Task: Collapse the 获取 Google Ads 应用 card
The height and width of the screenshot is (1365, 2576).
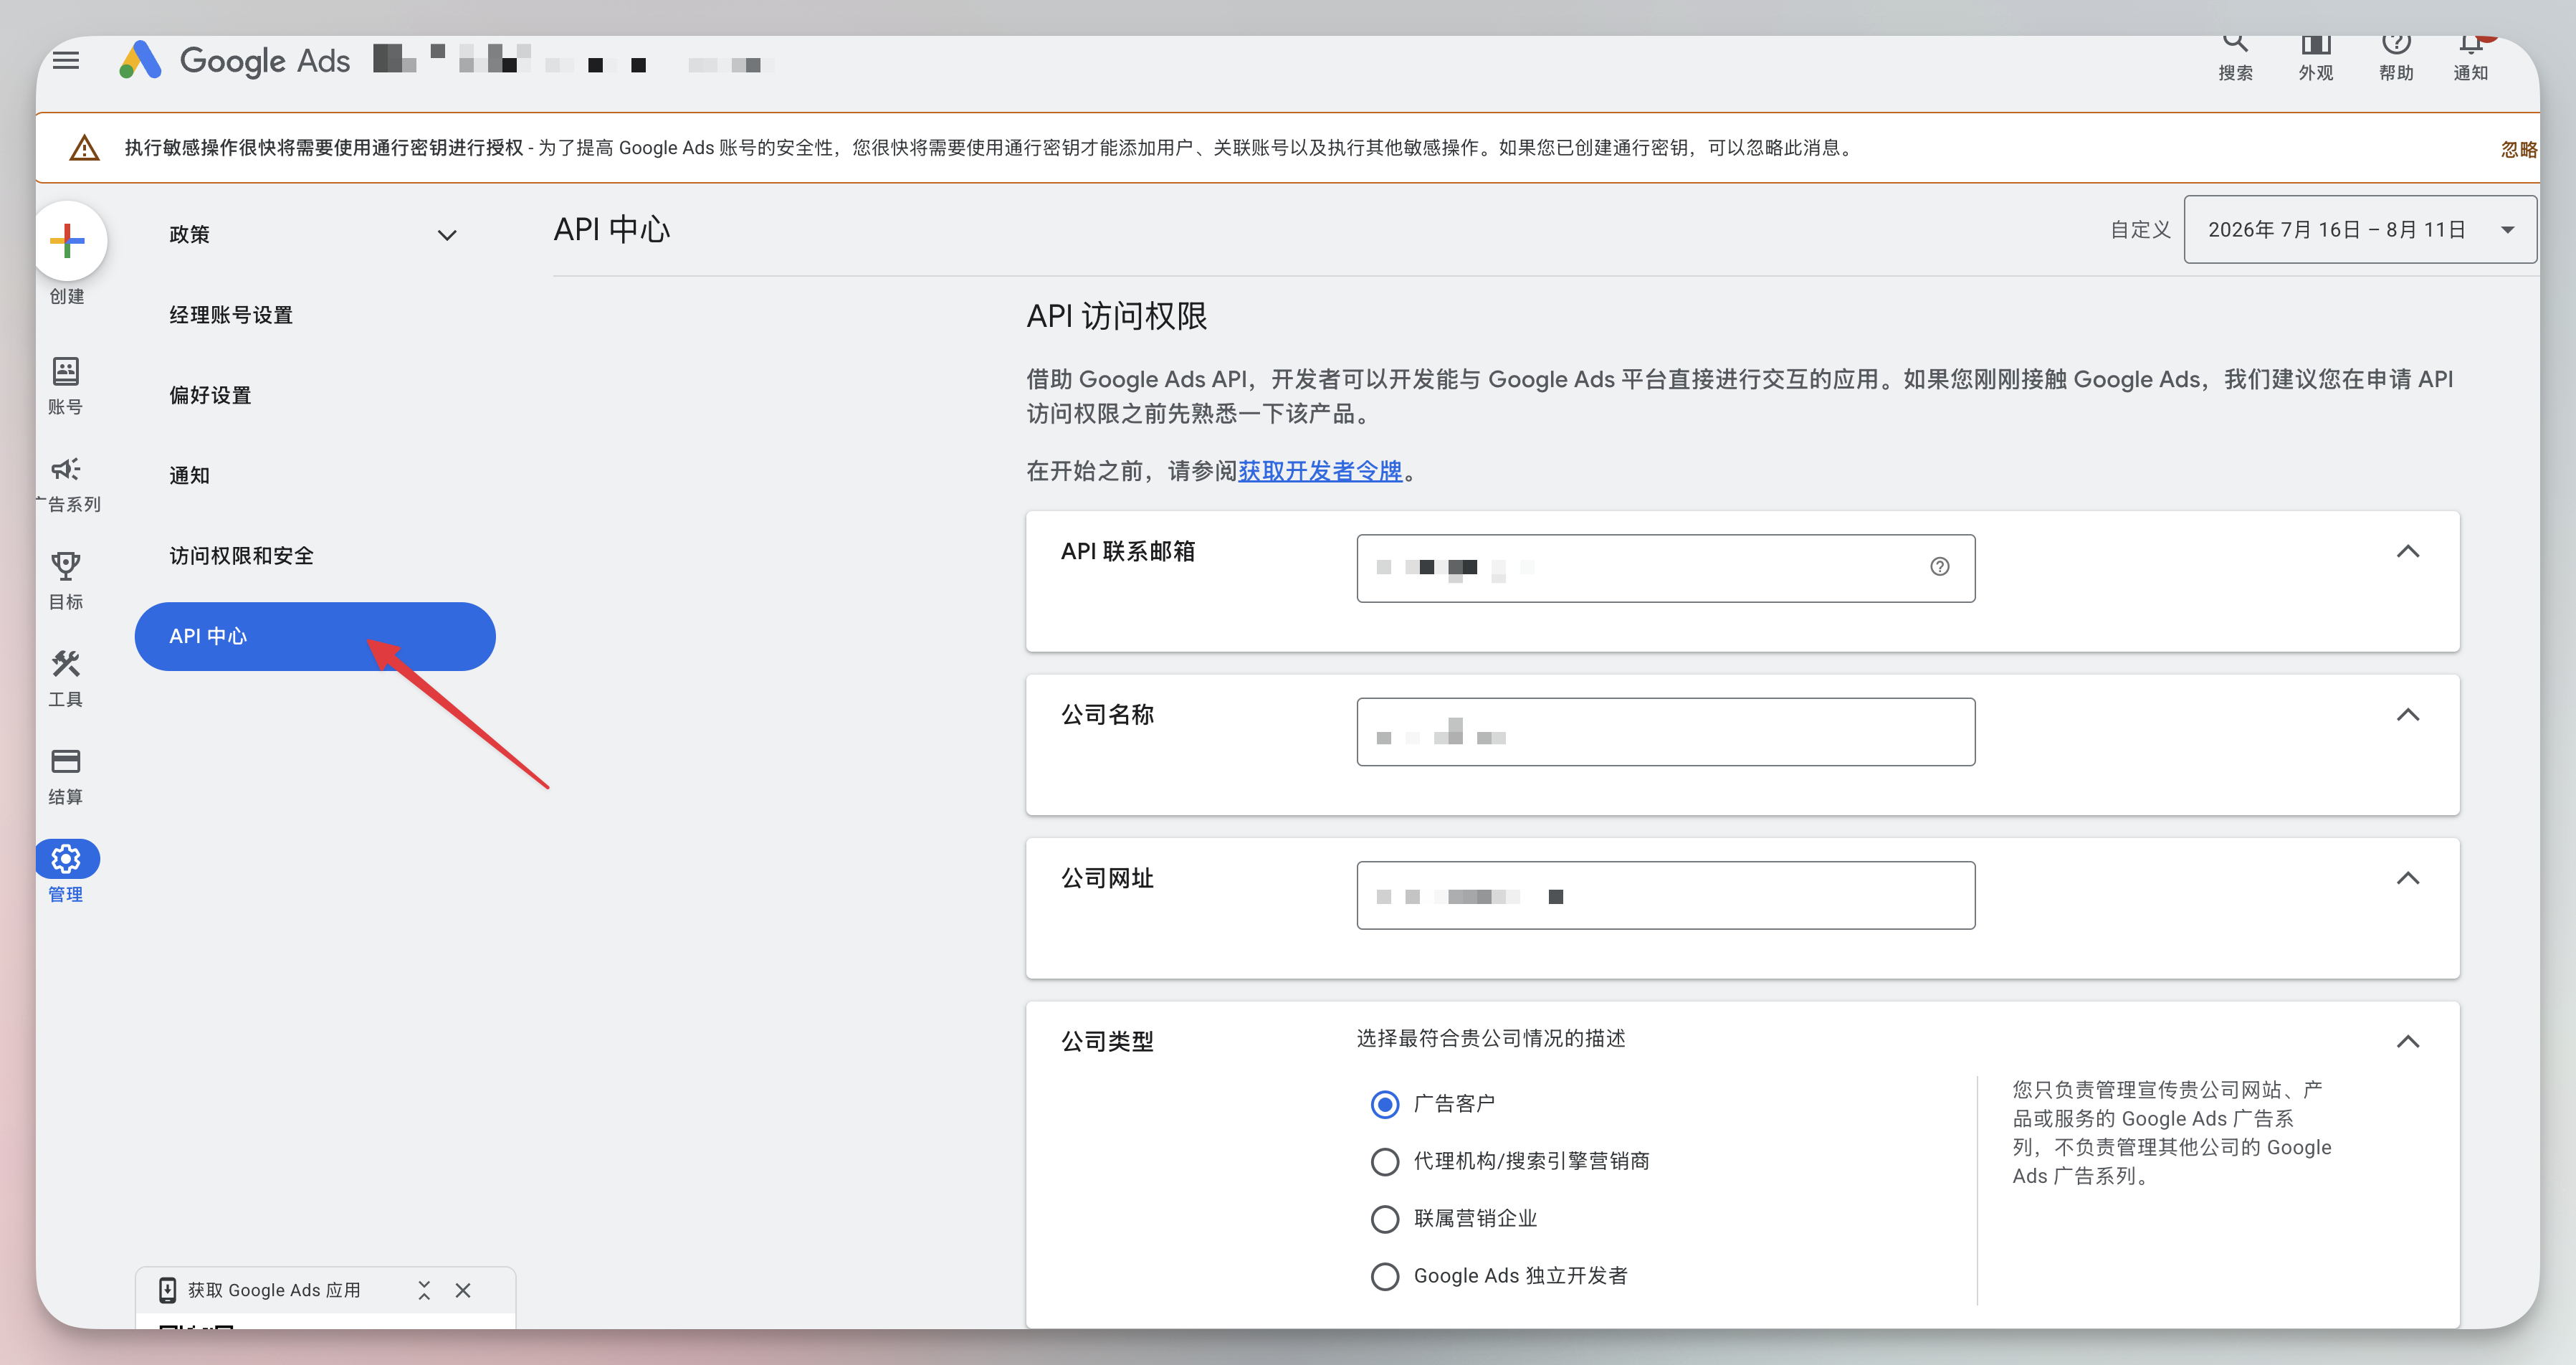Action: (424, 1290)
